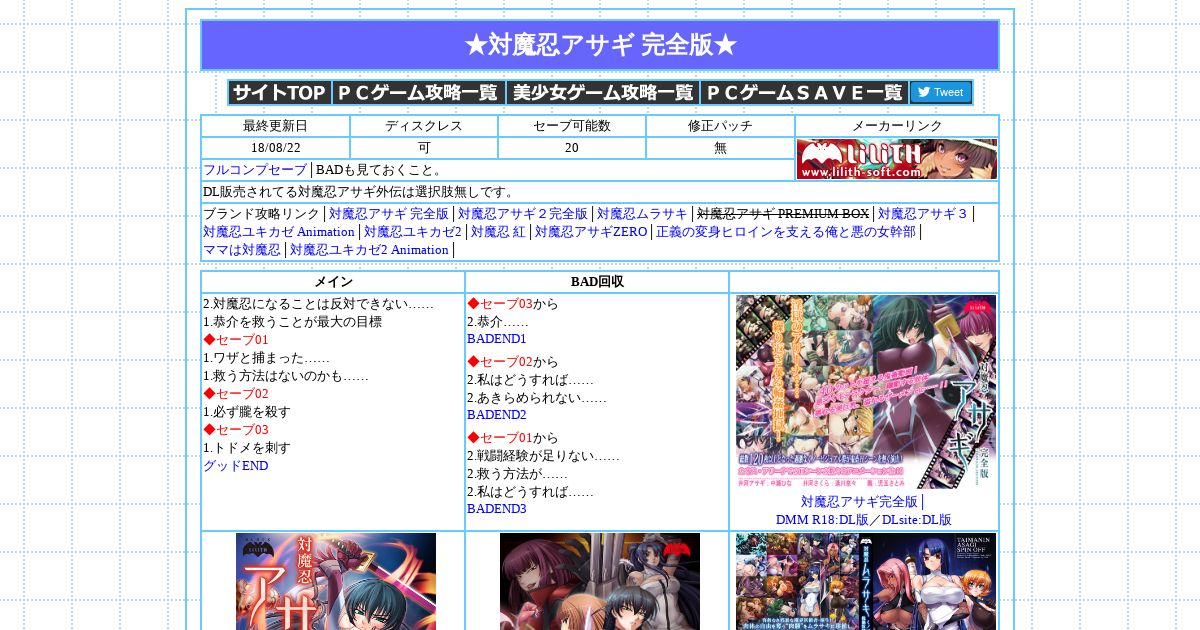1200x630 pixels.
Task: Click ◆セーブ01から in BAD column
Action: (x=513, y=438)
